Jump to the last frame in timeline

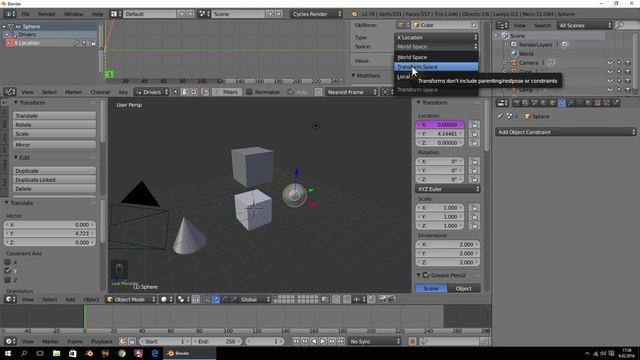pos(341,341)
